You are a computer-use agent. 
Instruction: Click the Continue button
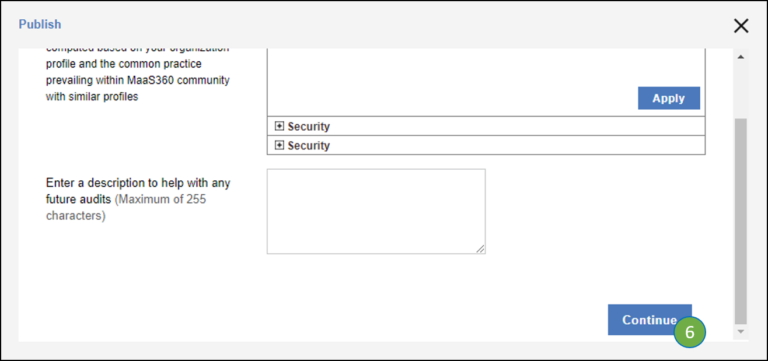pyautogui.click(x=649, y=319)
